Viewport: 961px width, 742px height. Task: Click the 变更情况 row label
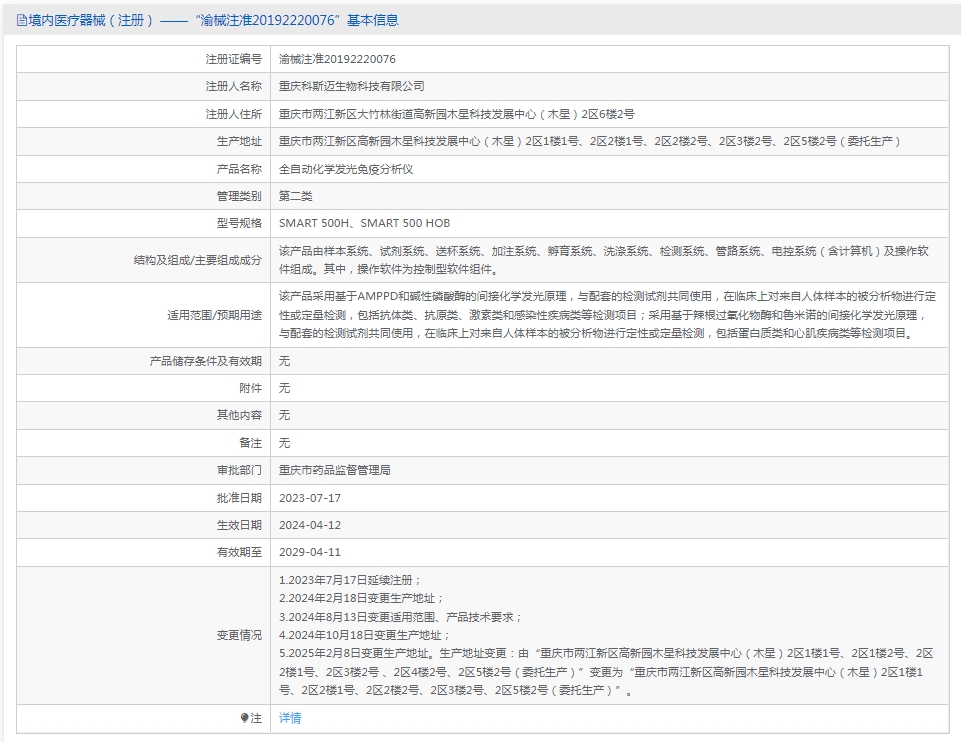239,635
